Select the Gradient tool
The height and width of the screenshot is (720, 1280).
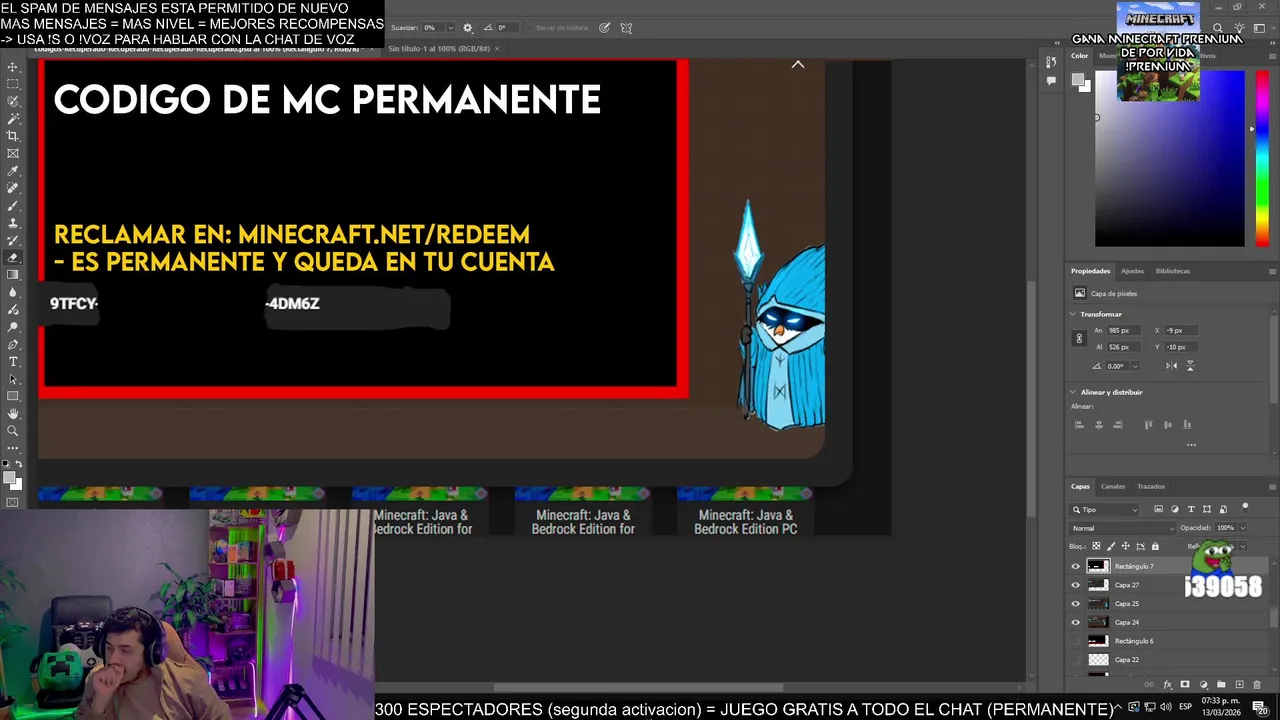(x=13, y=274)
